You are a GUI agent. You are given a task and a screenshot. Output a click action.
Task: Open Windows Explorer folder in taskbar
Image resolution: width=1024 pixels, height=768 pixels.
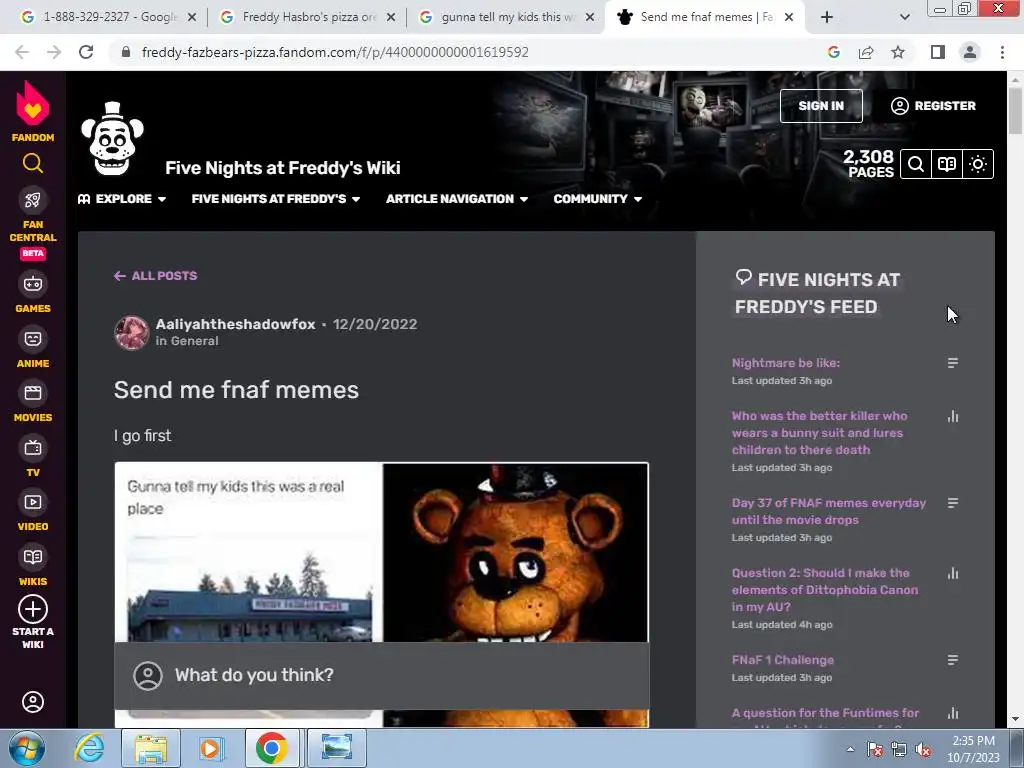point(151,748)
